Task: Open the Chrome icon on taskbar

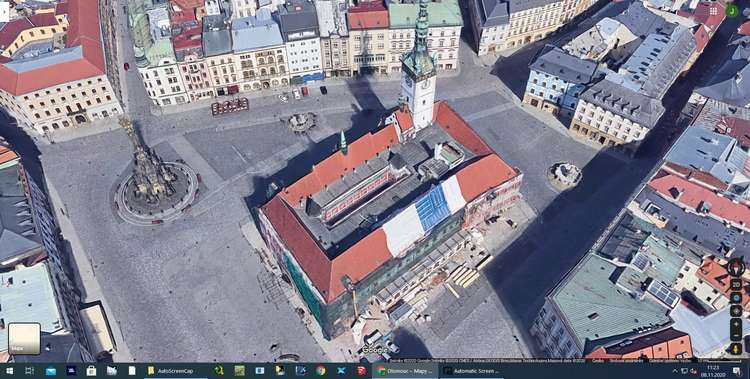Action: [x=320, y=371]
